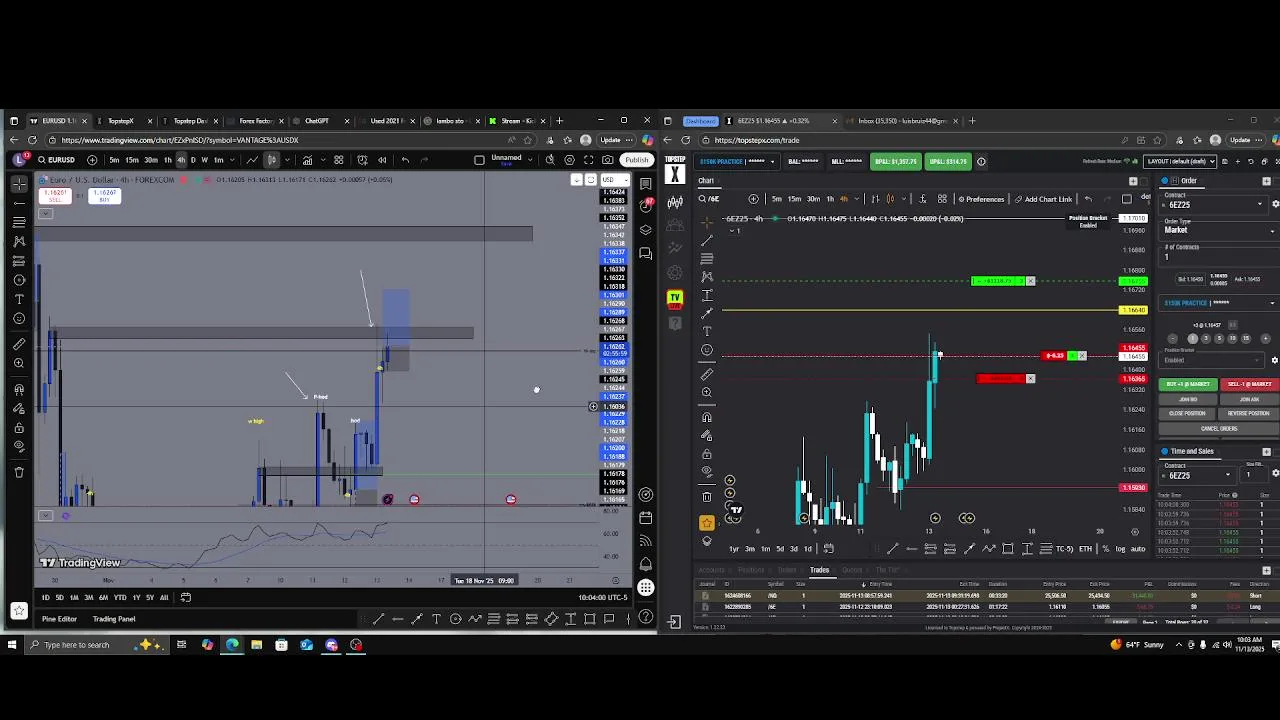The image size is (1280, 720).
Task: Click the compare or add symbol plus icon in TradingView
Action: coord(92,160)
